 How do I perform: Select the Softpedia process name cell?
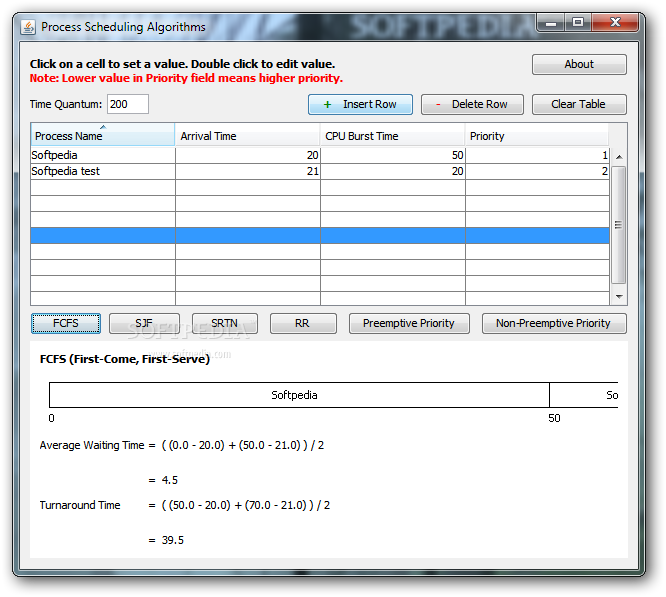[103, 155]
